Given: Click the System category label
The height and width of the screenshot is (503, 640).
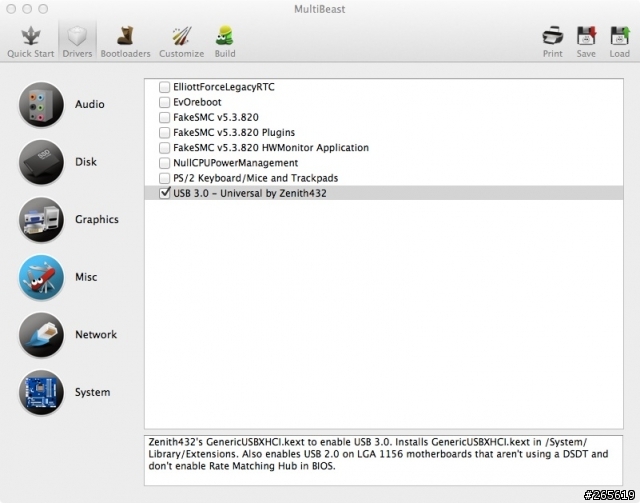Looking at the screenshot, I should click(x=92, y=392).
